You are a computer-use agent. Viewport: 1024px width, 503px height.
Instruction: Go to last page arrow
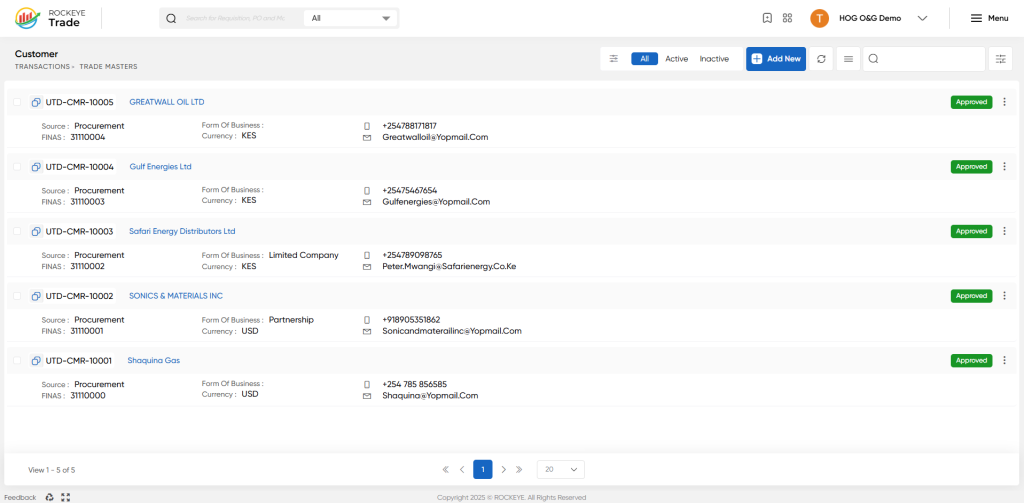coord(519,469)
